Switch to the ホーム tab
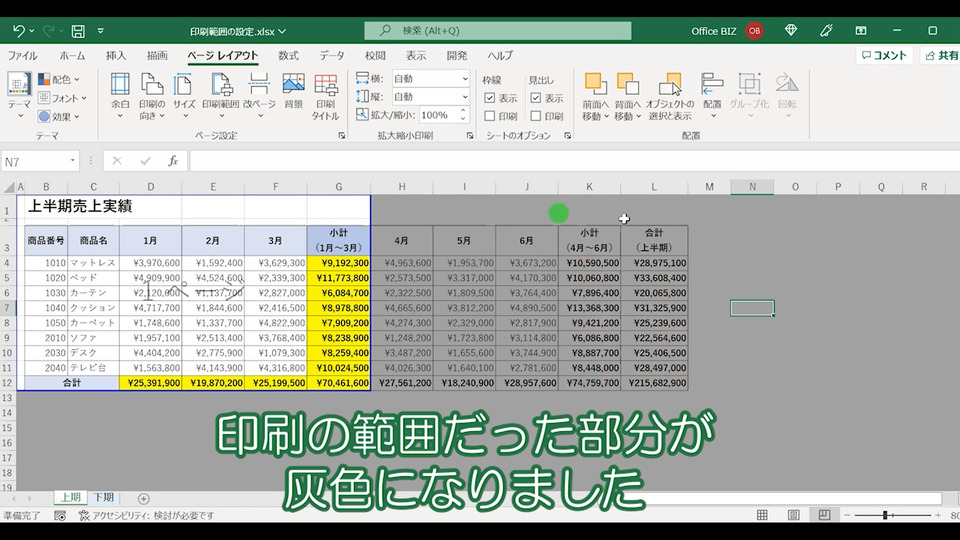This screenshot has height=540, width=960. (72, 55)
